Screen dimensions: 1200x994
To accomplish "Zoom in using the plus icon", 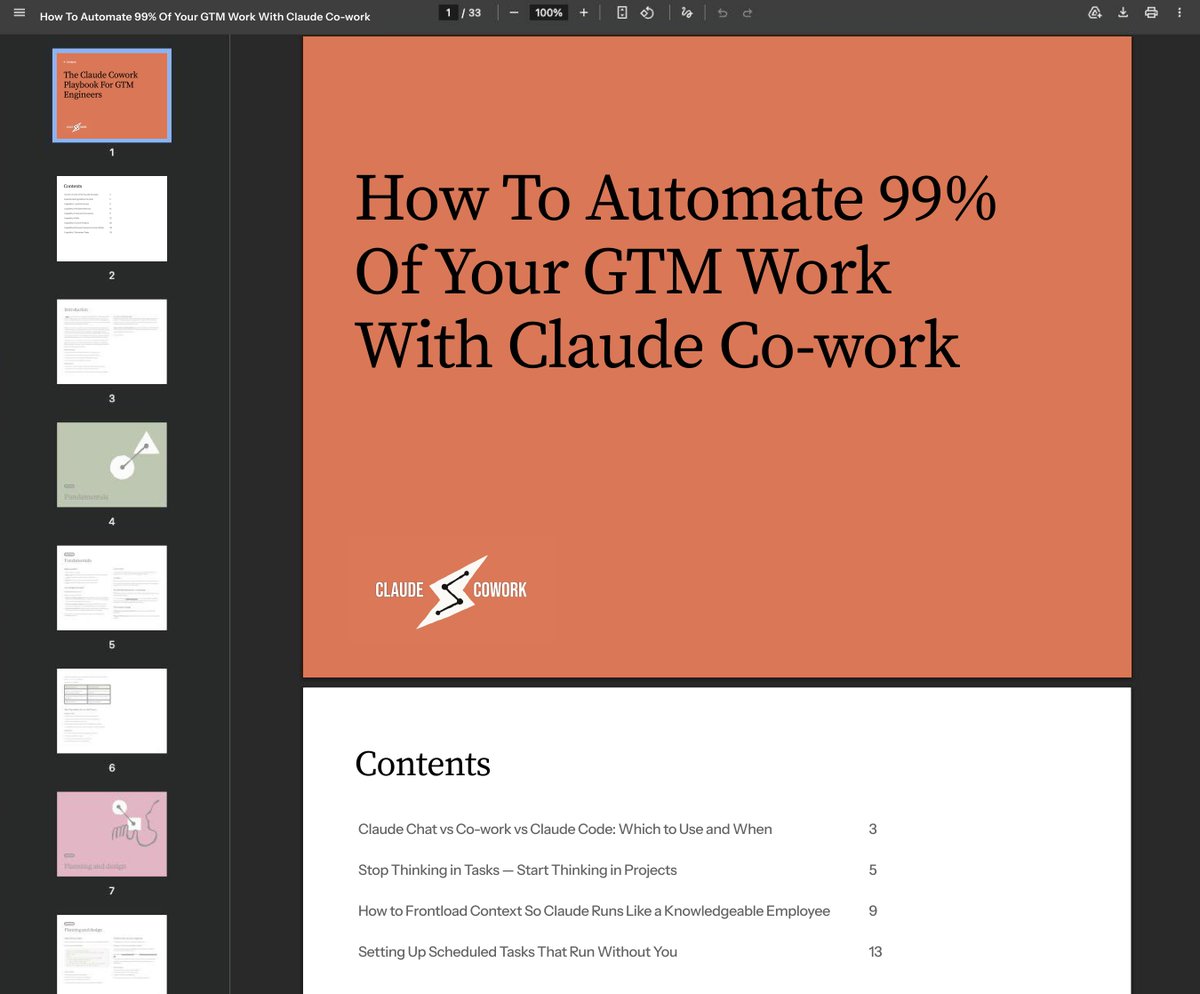I will [x=584, y=13].
